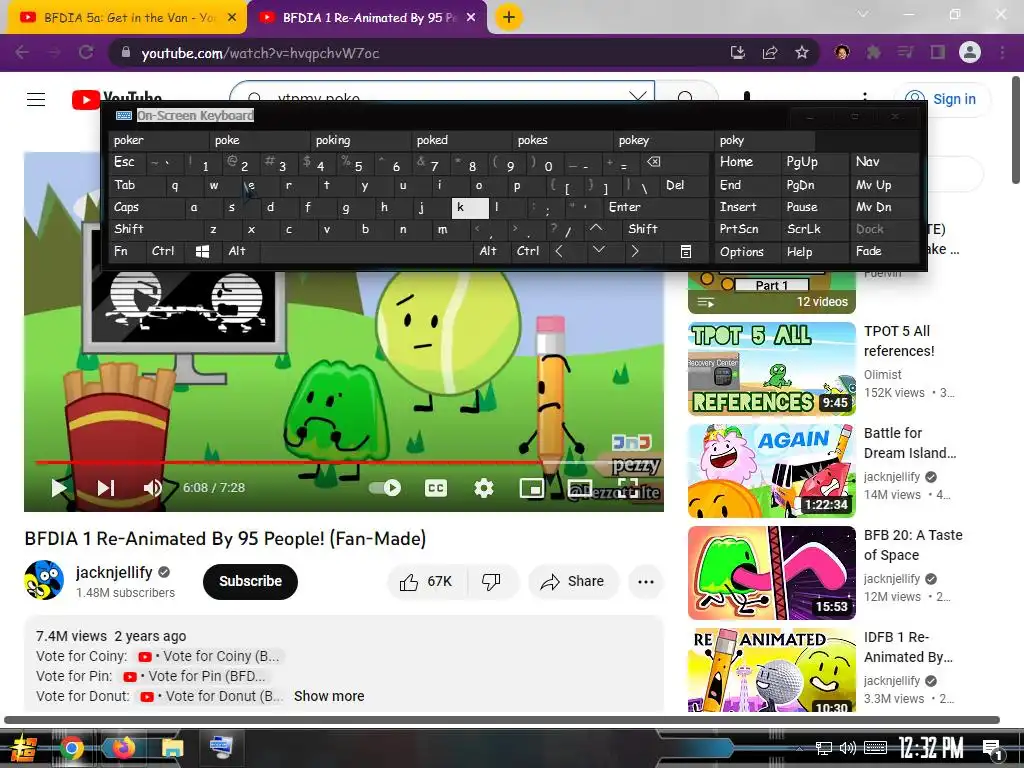
Task: Click vertical page scrollbar
Action: (x=1016, y=131)
